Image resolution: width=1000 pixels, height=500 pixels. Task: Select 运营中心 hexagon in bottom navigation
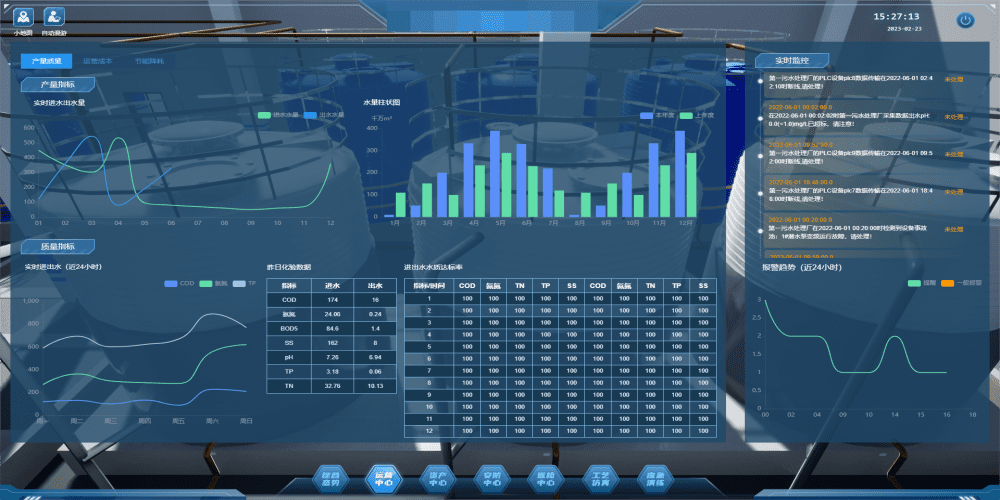tap(384, 478)
